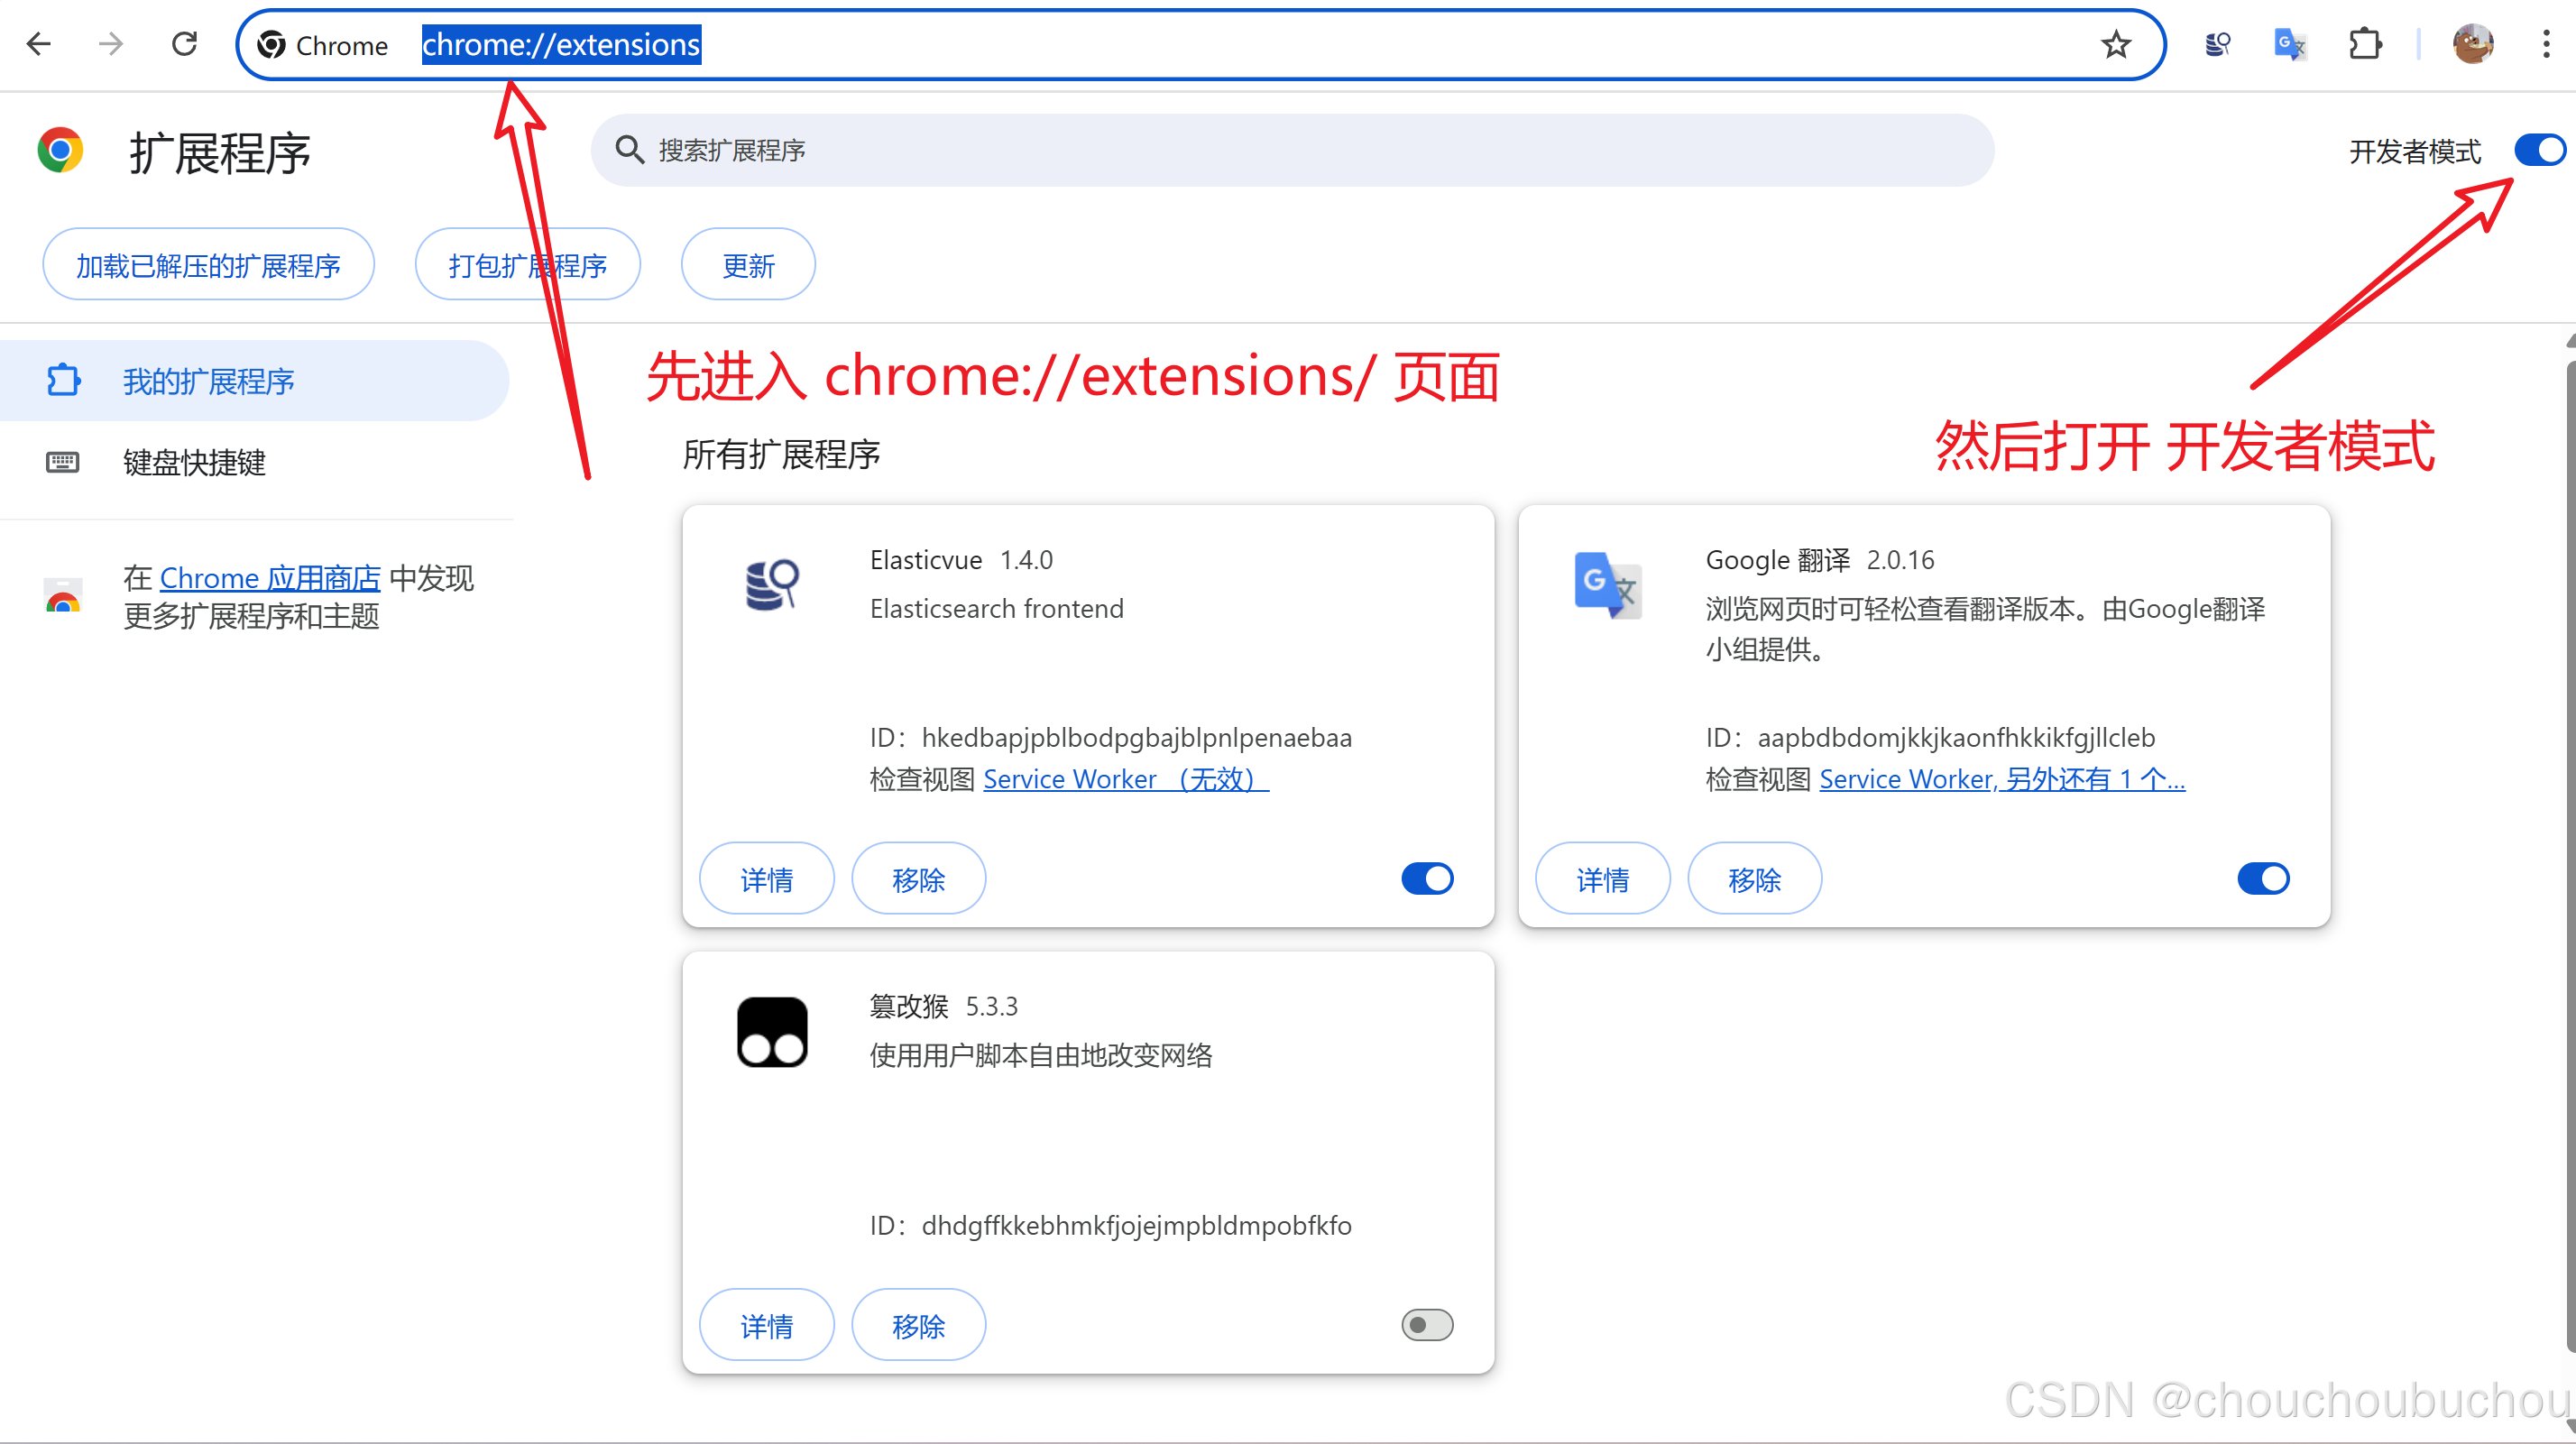Open the Elasticvue extension toolbar icon

[2217, 45]
